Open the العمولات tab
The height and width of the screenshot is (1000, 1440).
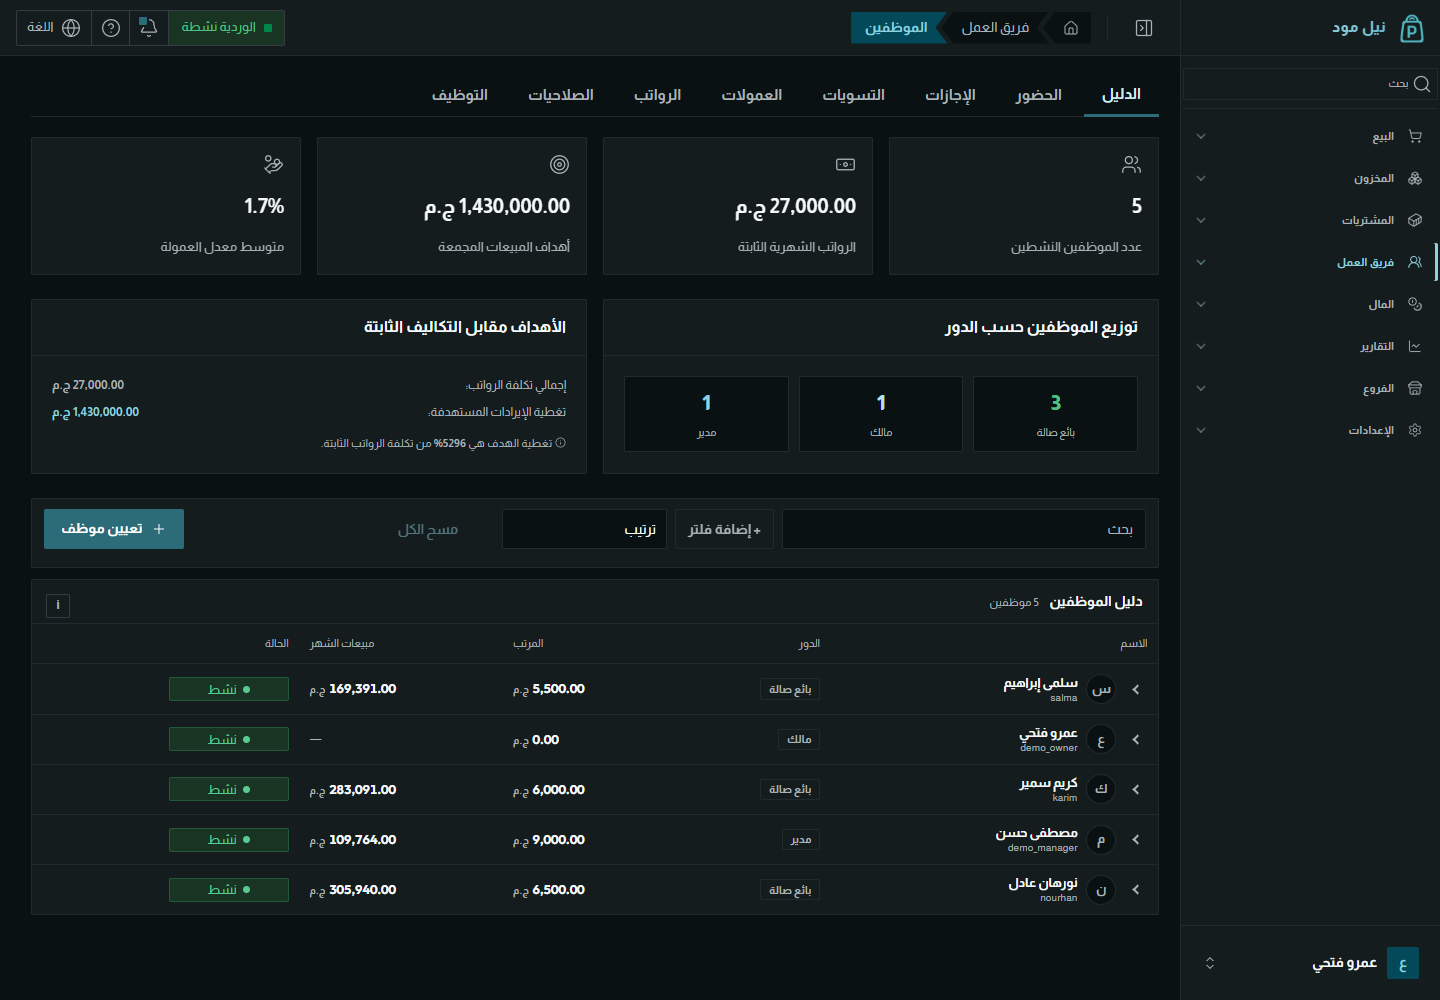[x=752, y=95]
